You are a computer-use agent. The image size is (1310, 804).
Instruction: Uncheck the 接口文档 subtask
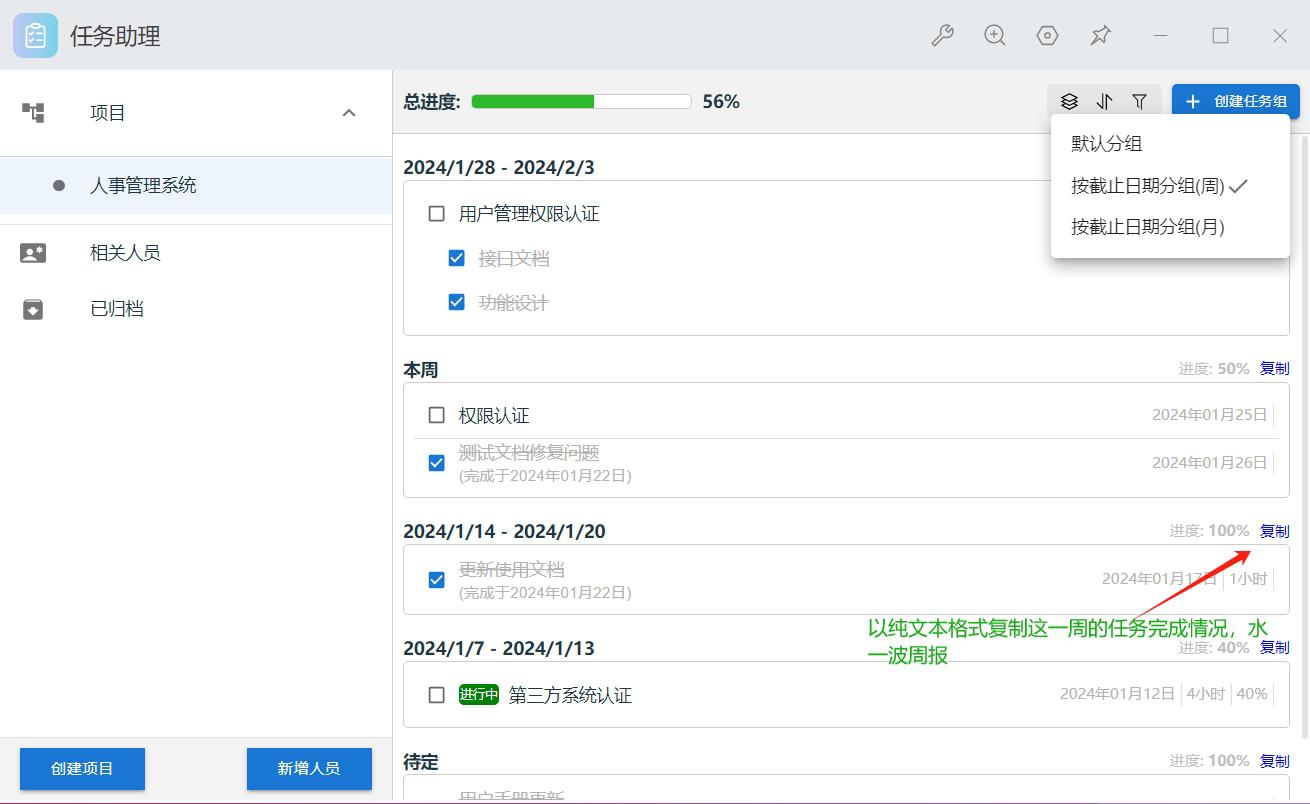point(457,258)
